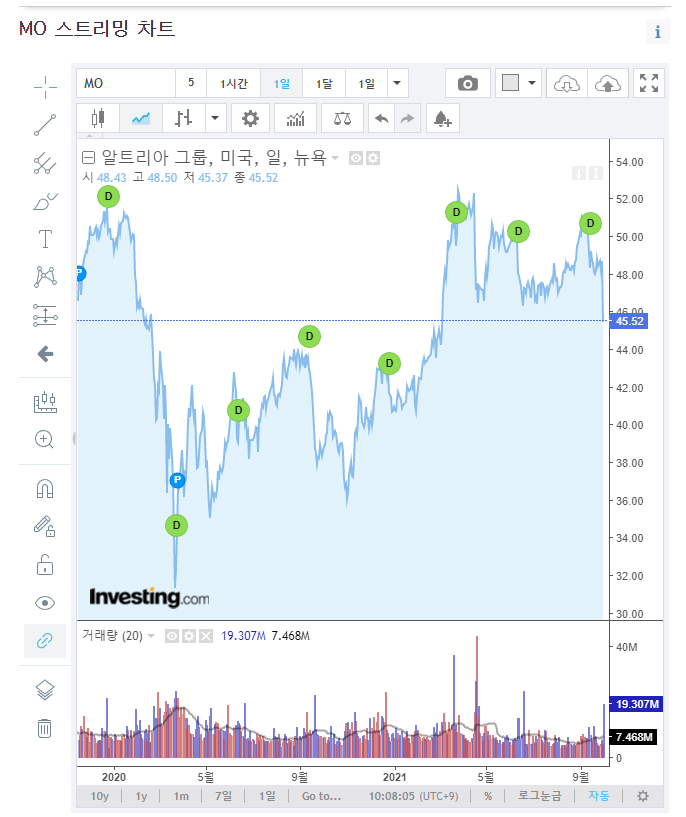Open the long position prediction tool

45,315
